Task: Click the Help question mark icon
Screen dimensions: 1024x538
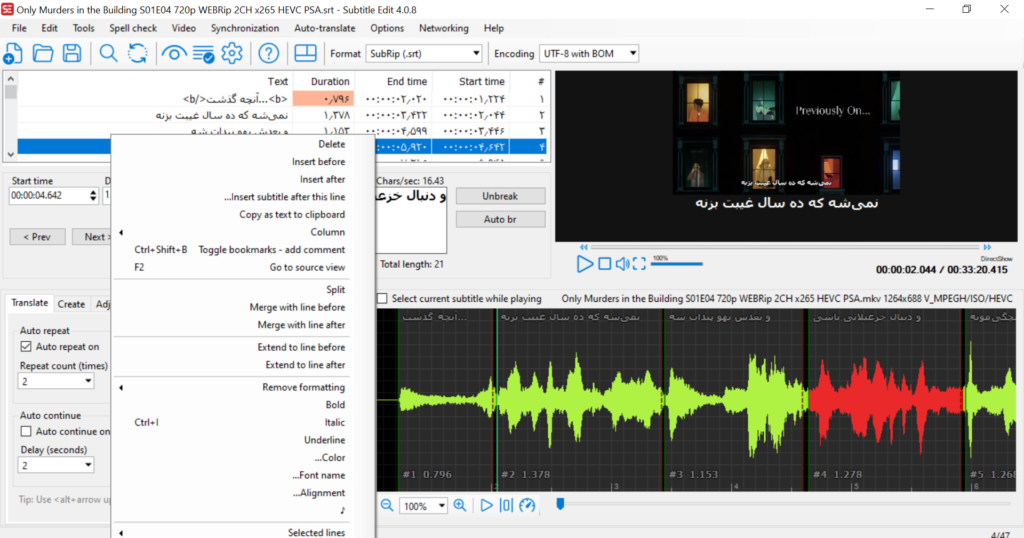Action: 269,53
